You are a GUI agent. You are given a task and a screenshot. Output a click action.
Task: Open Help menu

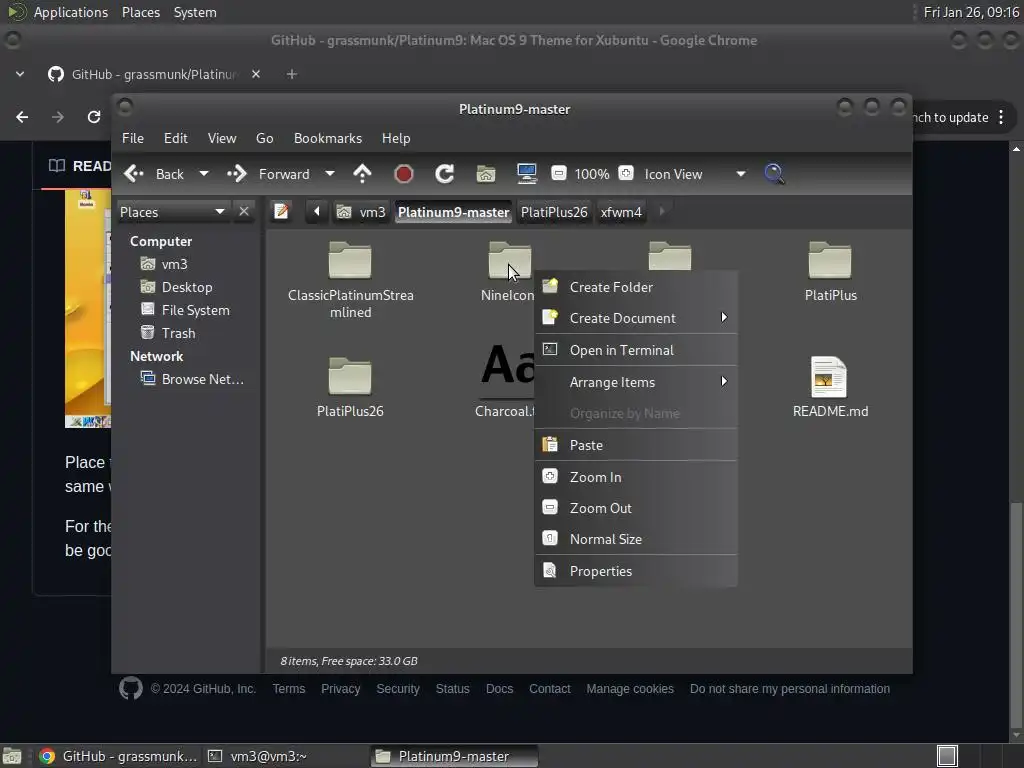coord(396,138)
